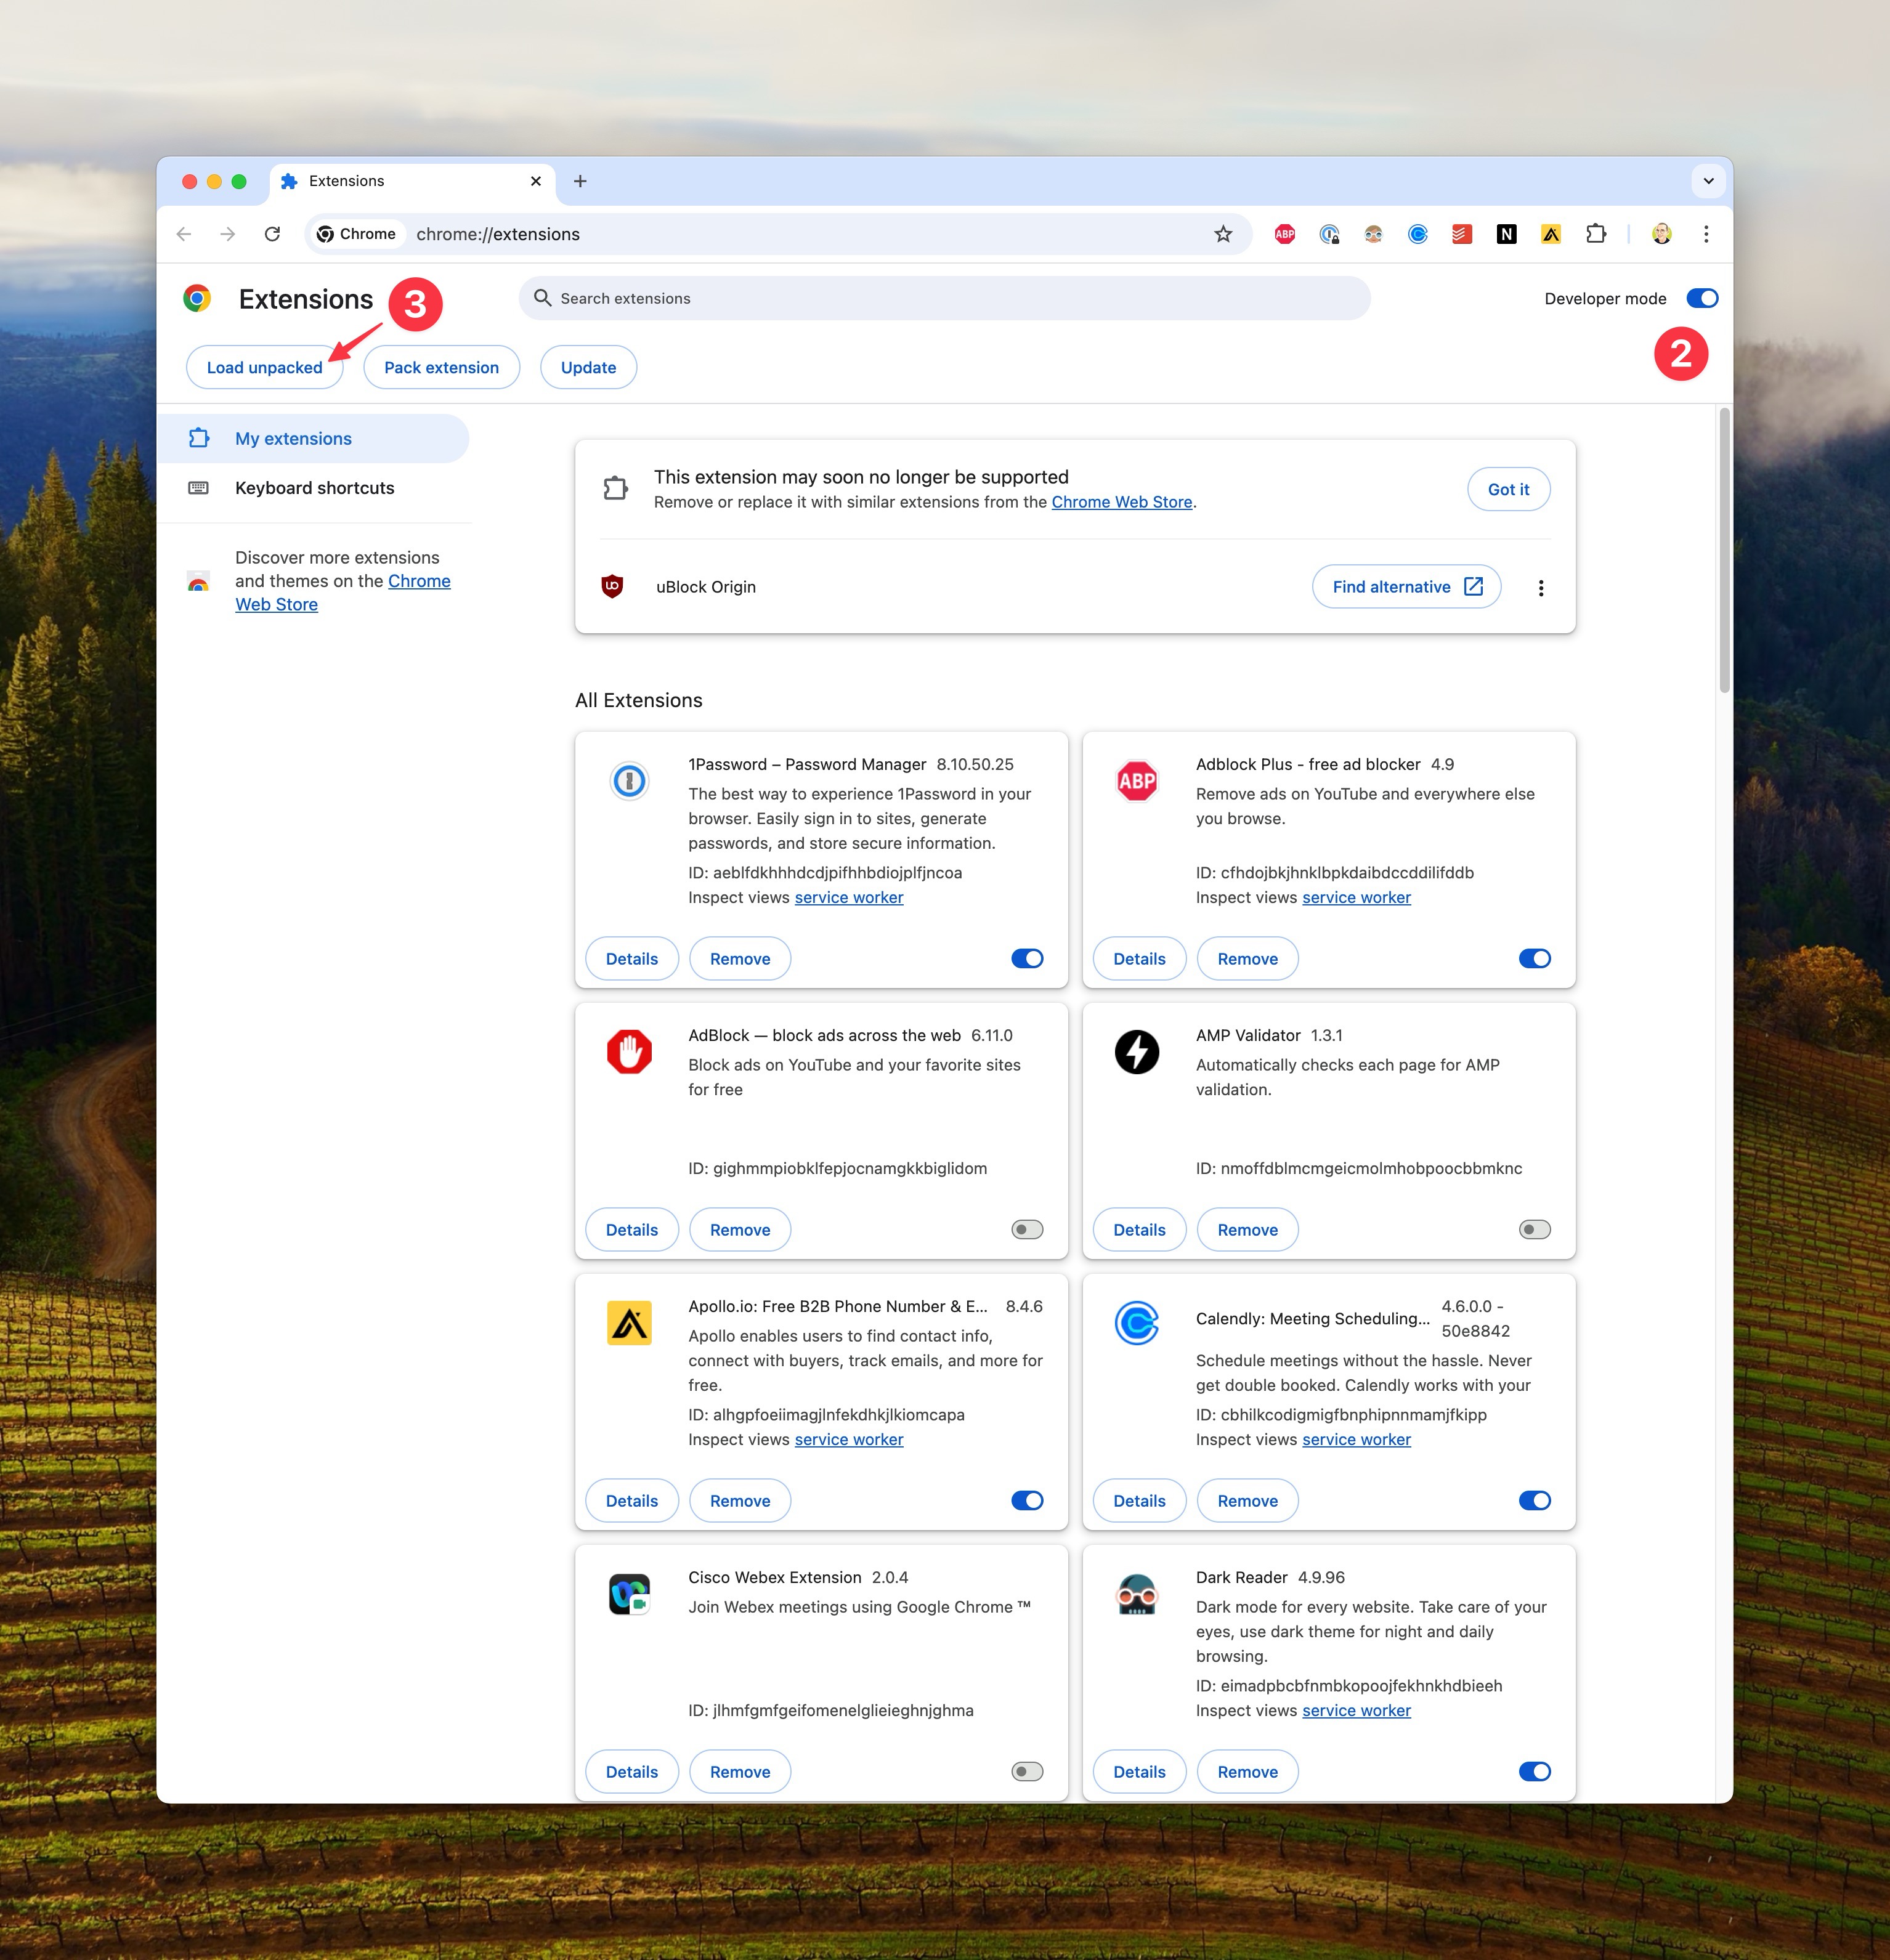Viewport: 1890px width, 1960px height.
Task: Bookmark this page with the star icon
Action: coord(1223,234)
